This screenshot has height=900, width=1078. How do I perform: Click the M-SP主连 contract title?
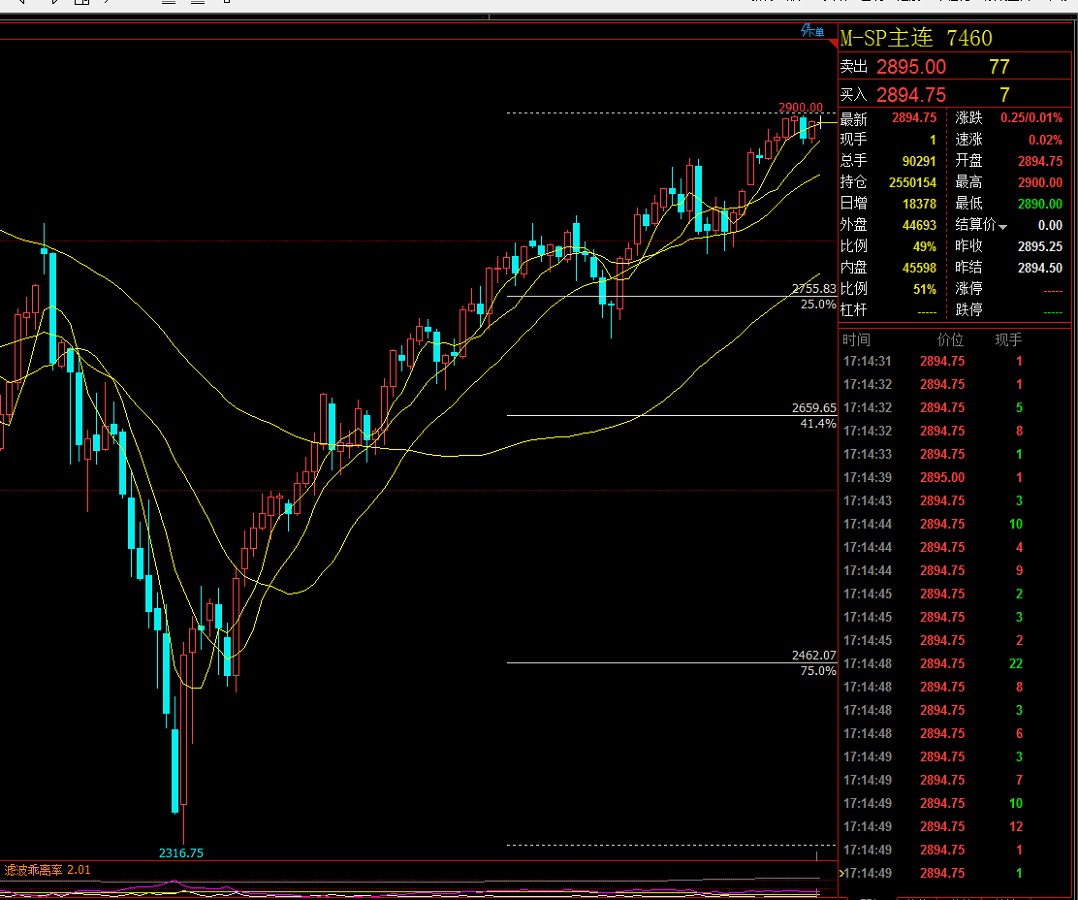[x=886, y=39]
